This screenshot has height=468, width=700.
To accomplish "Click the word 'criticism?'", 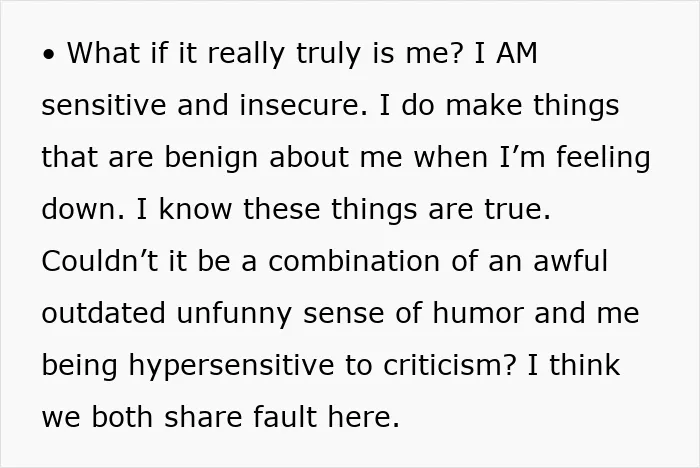I will tap(450, 365).
